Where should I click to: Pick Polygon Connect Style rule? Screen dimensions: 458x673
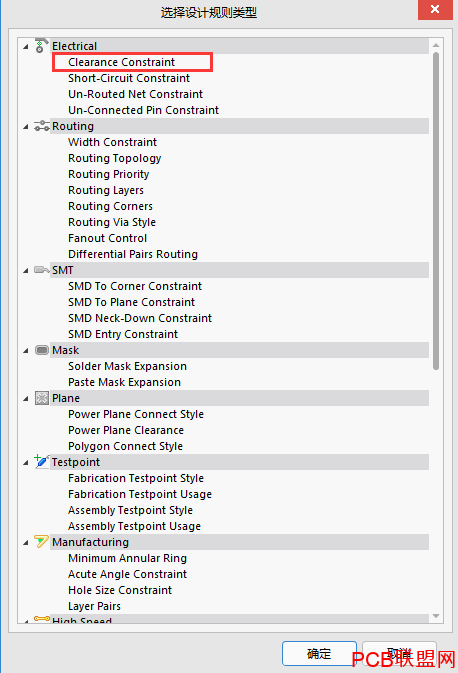point(125,446)
